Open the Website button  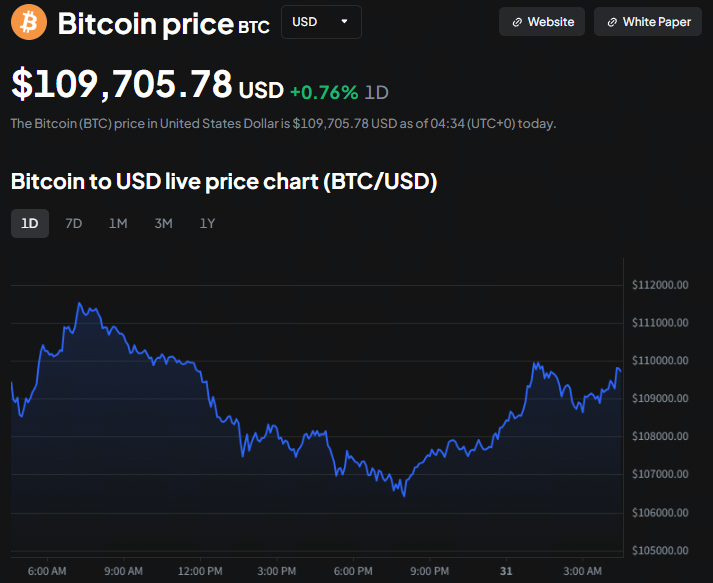click(x=542, y=22)
